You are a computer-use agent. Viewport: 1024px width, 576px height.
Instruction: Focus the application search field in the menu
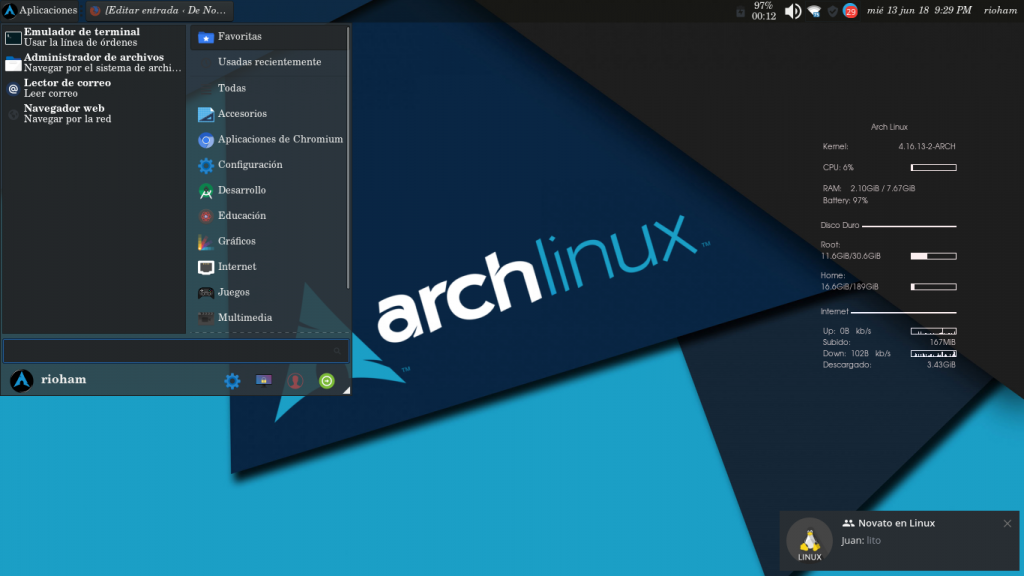[176, 351]
